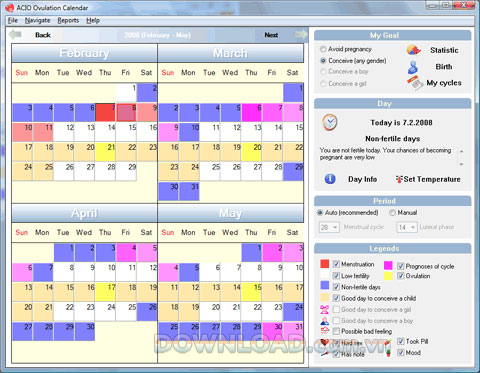
Task: Select March 6 prognosis day
Action: pos(252,112)
